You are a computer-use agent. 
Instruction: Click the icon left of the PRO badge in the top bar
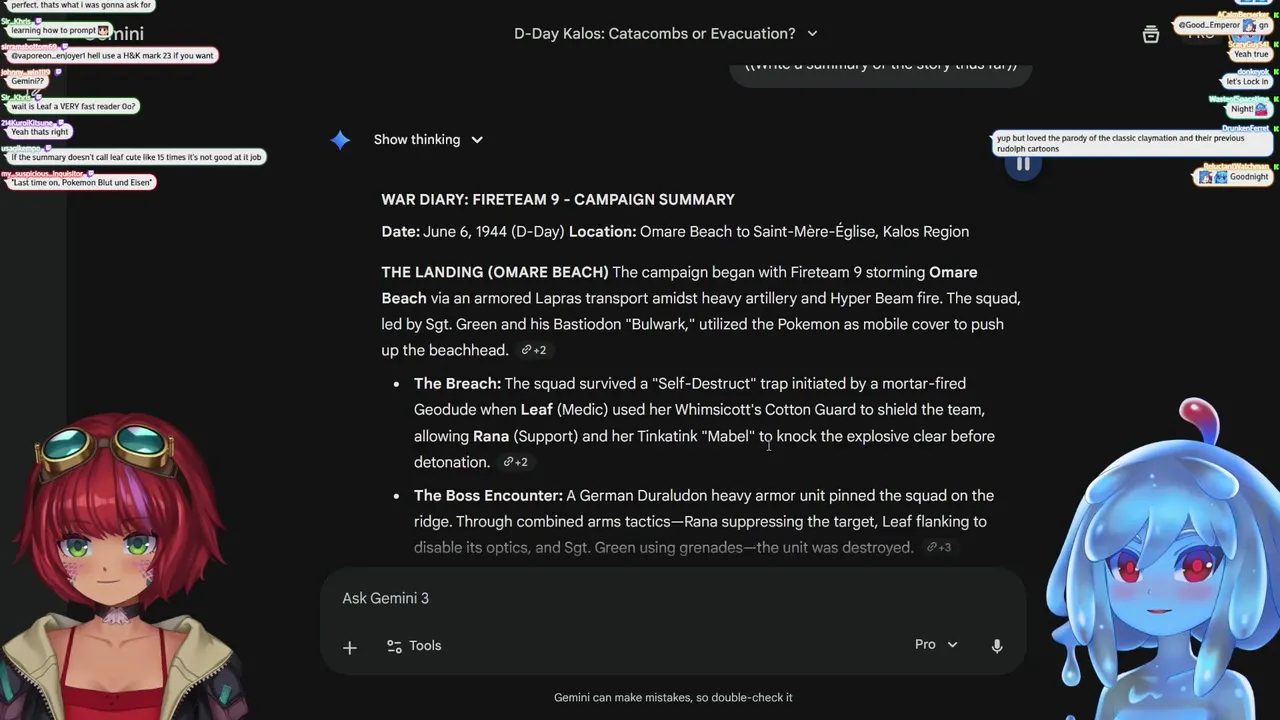click(x=1151, y=34)
